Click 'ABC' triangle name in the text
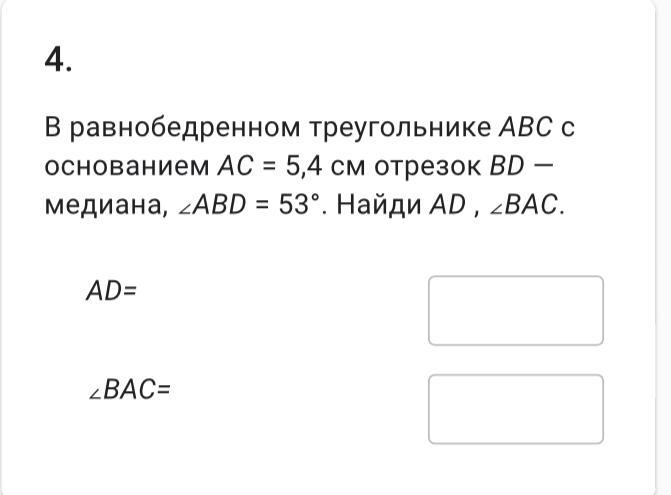The width and height of the screenshot is (671, 495). tap(526, 127)
